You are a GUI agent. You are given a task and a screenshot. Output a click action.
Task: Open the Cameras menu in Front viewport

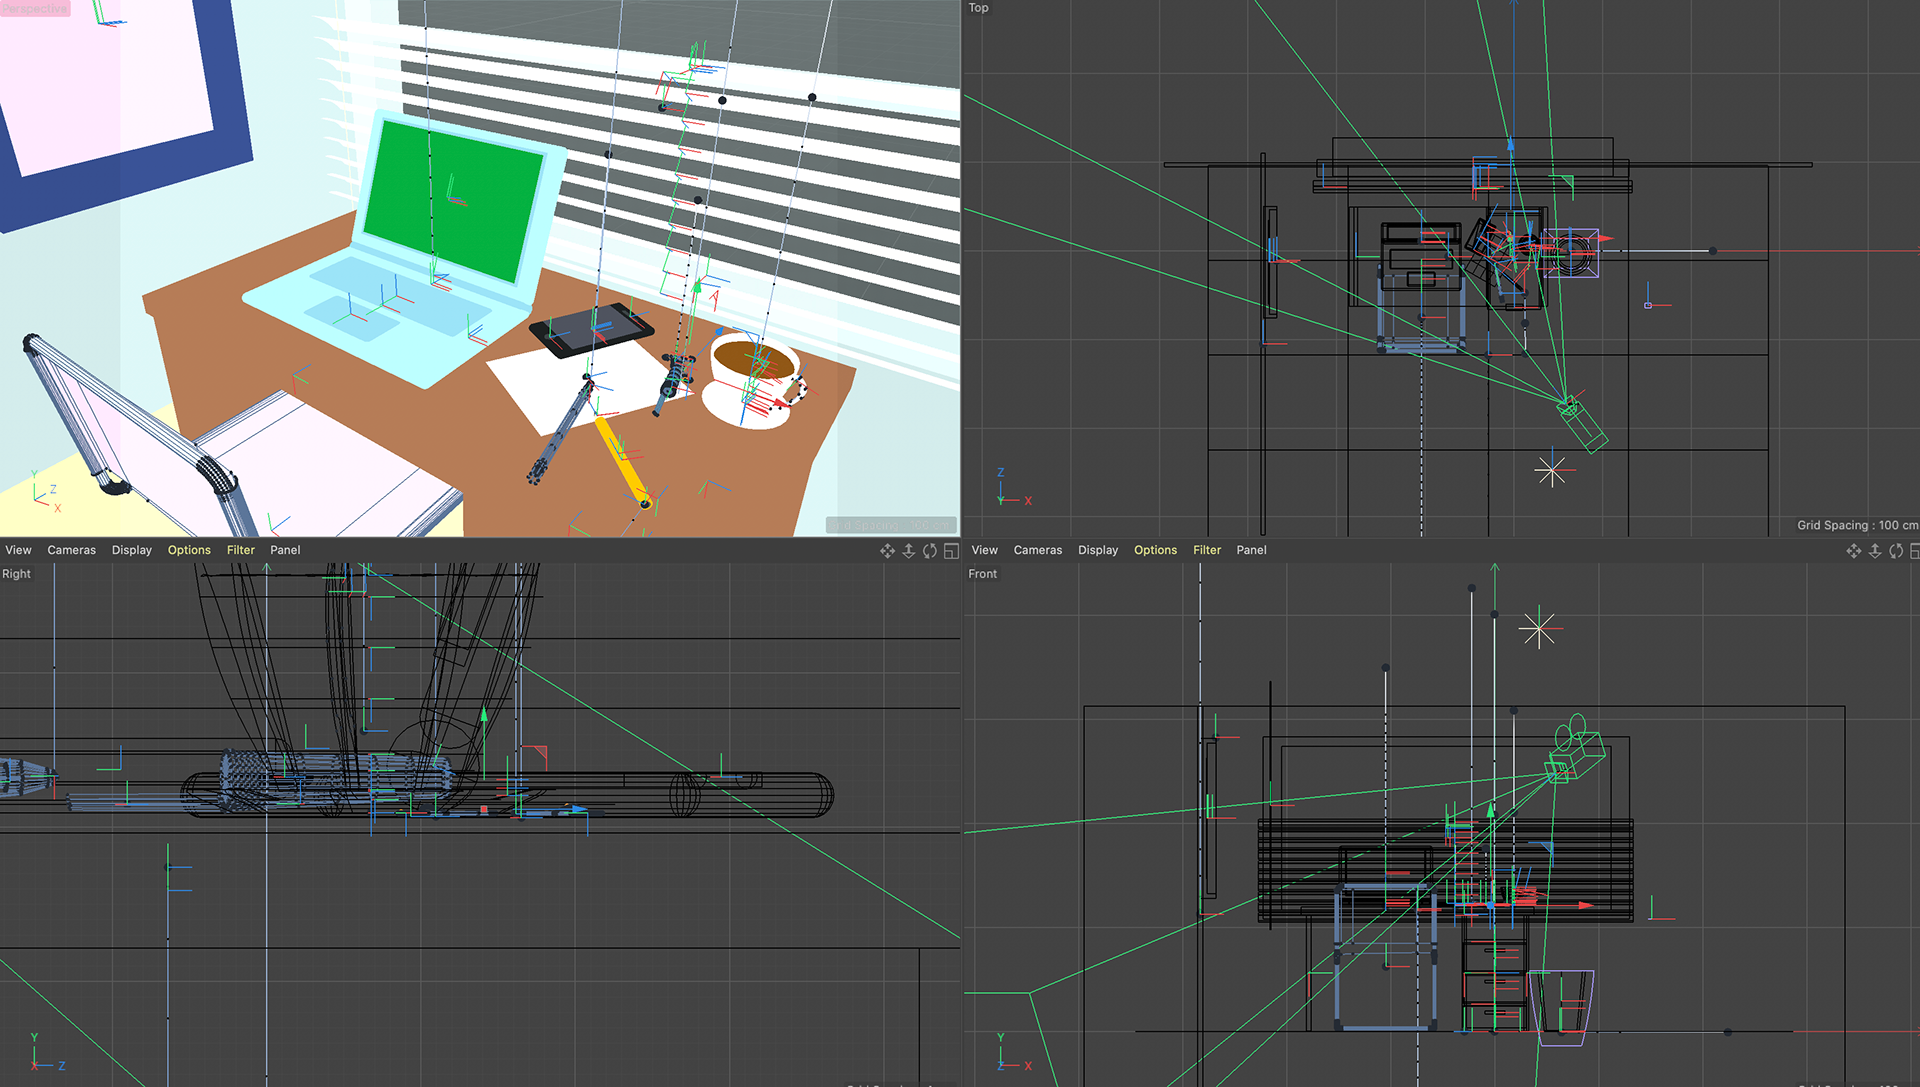[x=1037, y=550]
